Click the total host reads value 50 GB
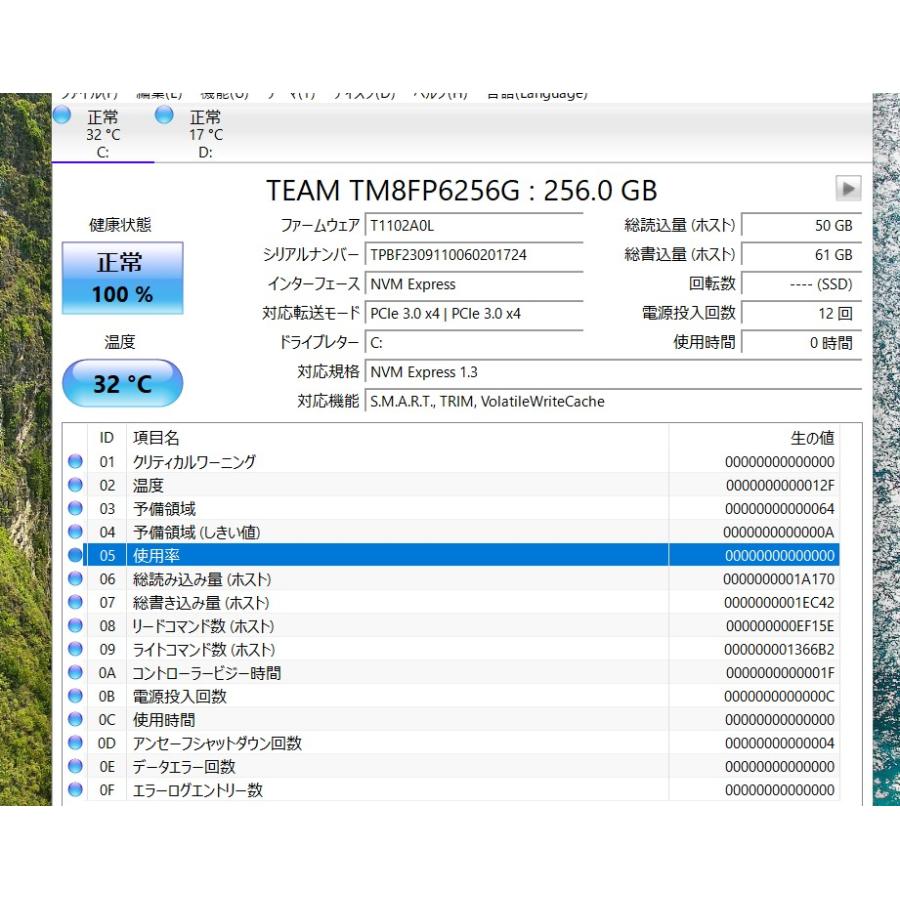Image resolution: width=900 pixels, height=900 pixels. point(801,225)
